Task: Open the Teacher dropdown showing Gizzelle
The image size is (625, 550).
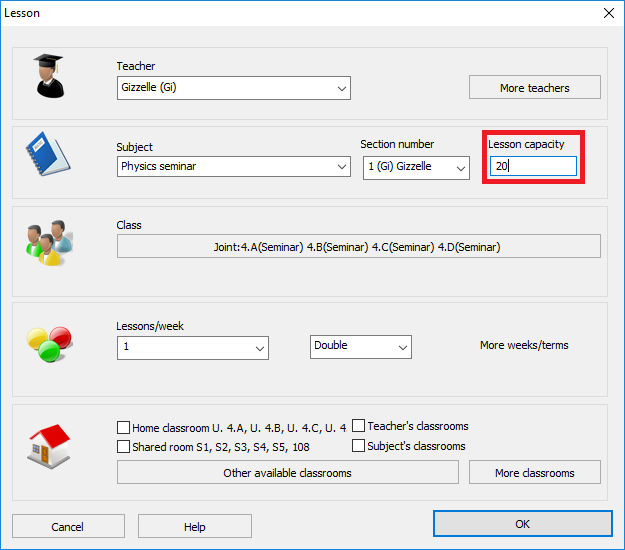Action: [233, 88]
